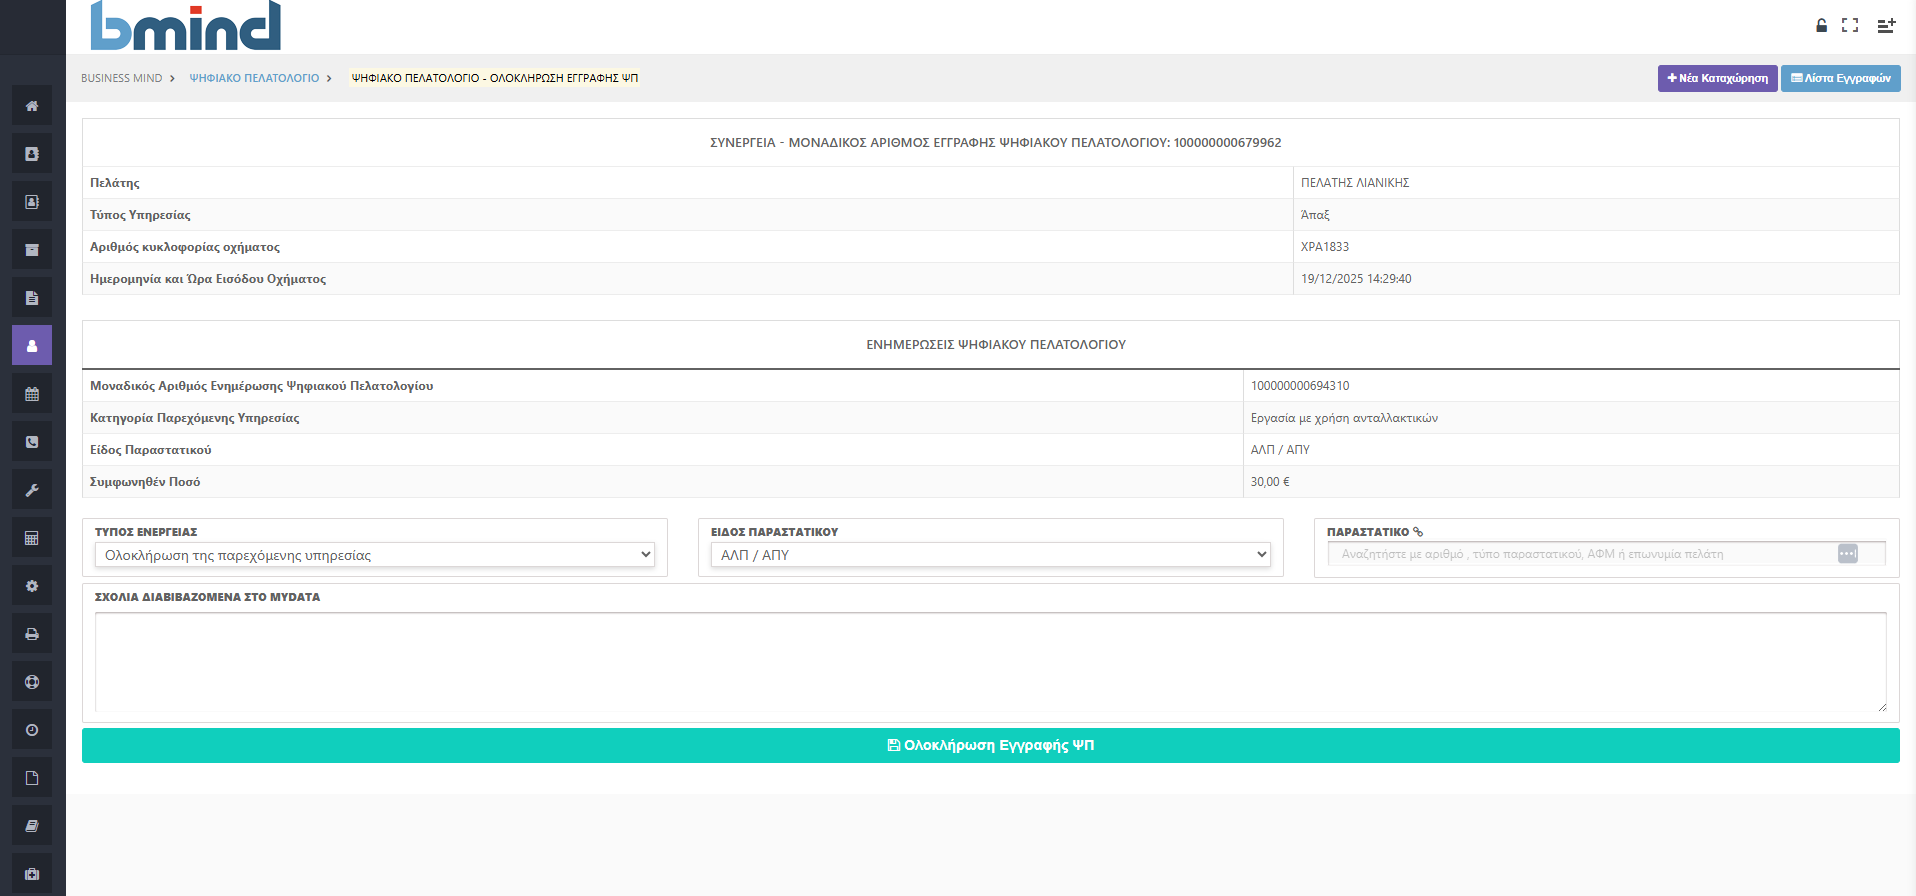
Task: Open the wrench tools sidebar icon
Action: pyautogui.click(x=32, y=490)
